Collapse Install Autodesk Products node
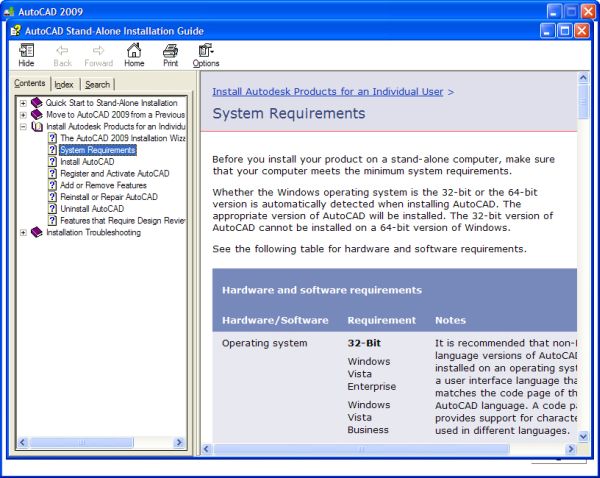The width and height of the screenshot is (600, 478). coord(23,127)
